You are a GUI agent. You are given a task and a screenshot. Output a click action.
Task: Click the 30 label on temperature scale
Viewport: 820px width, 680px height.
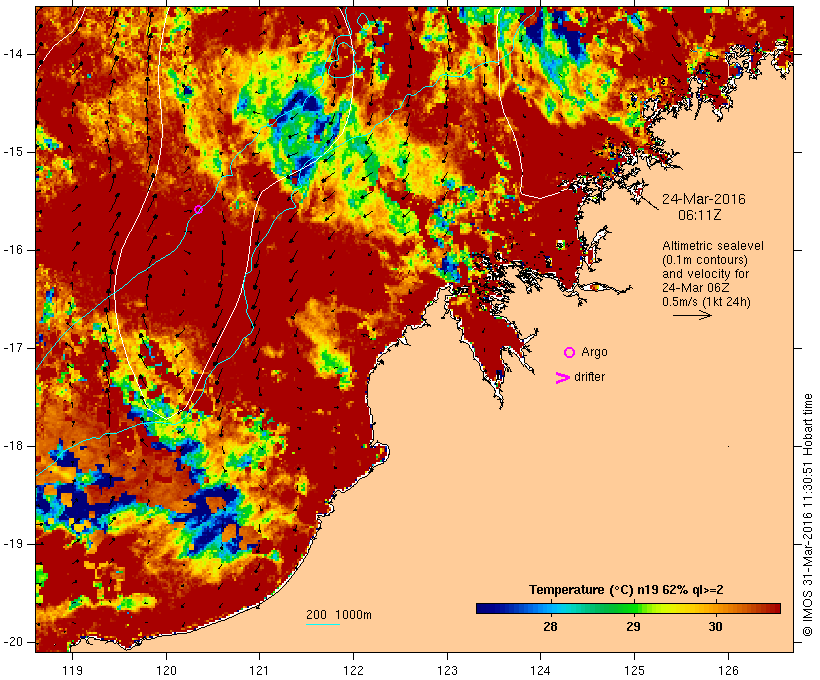pyautogui.click(x=715, y=626)
